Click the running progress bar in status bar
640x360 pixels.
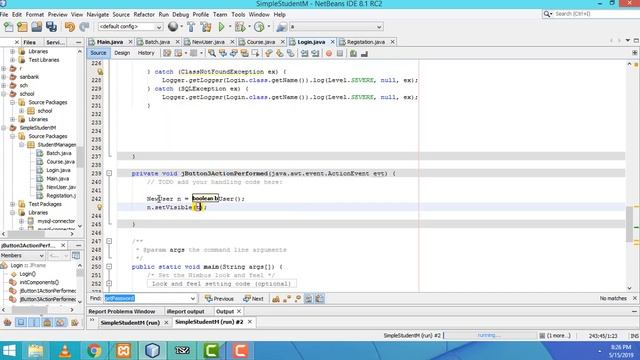490,336
